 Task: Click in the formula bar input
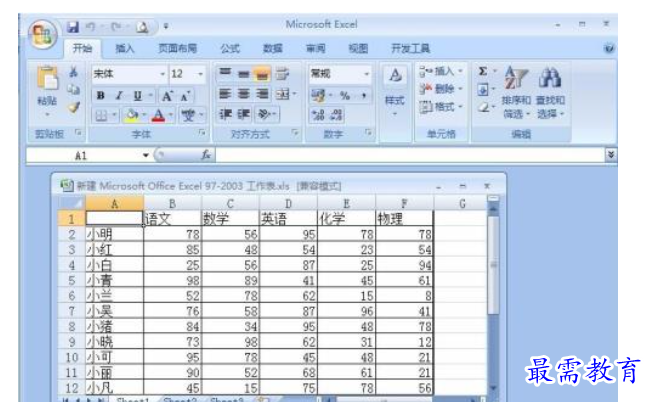[x=410, y=155]
